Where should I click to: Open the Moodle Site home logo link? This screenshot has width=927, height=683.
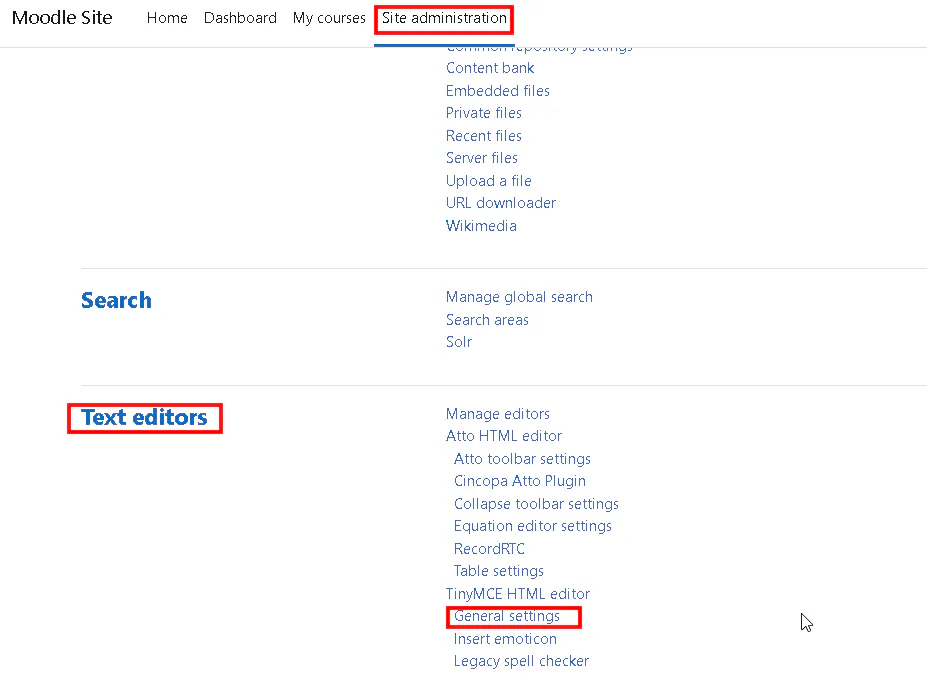tap(62, 18)
